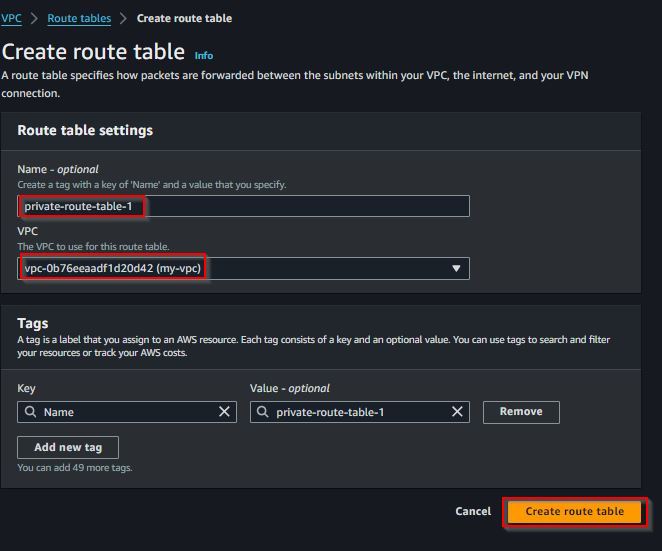Click the search icon in Value field
Image resolution: width=662 pixels, height=551 pixels.
[x=263, y=412]
